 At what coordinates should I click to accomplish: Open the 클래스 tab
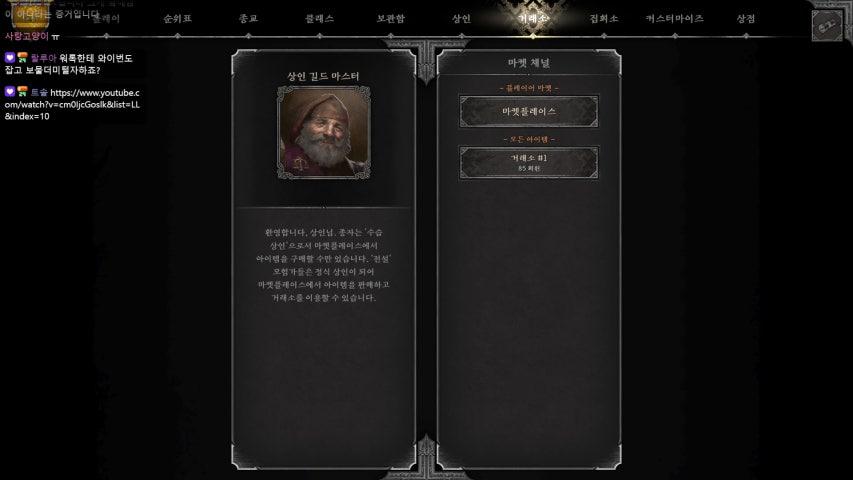319,19
